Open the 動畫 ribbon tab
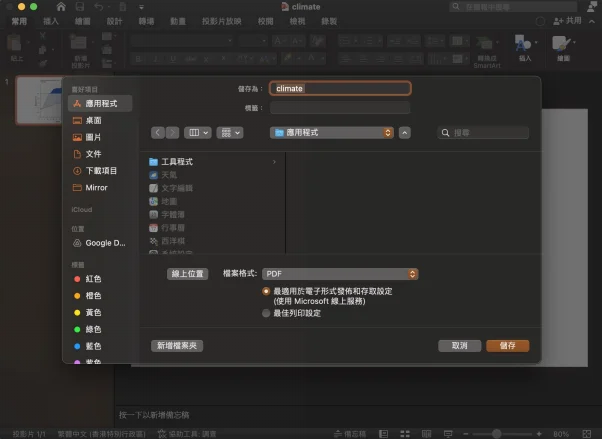This screenshot has width=602, height=439. pos(178,22)
